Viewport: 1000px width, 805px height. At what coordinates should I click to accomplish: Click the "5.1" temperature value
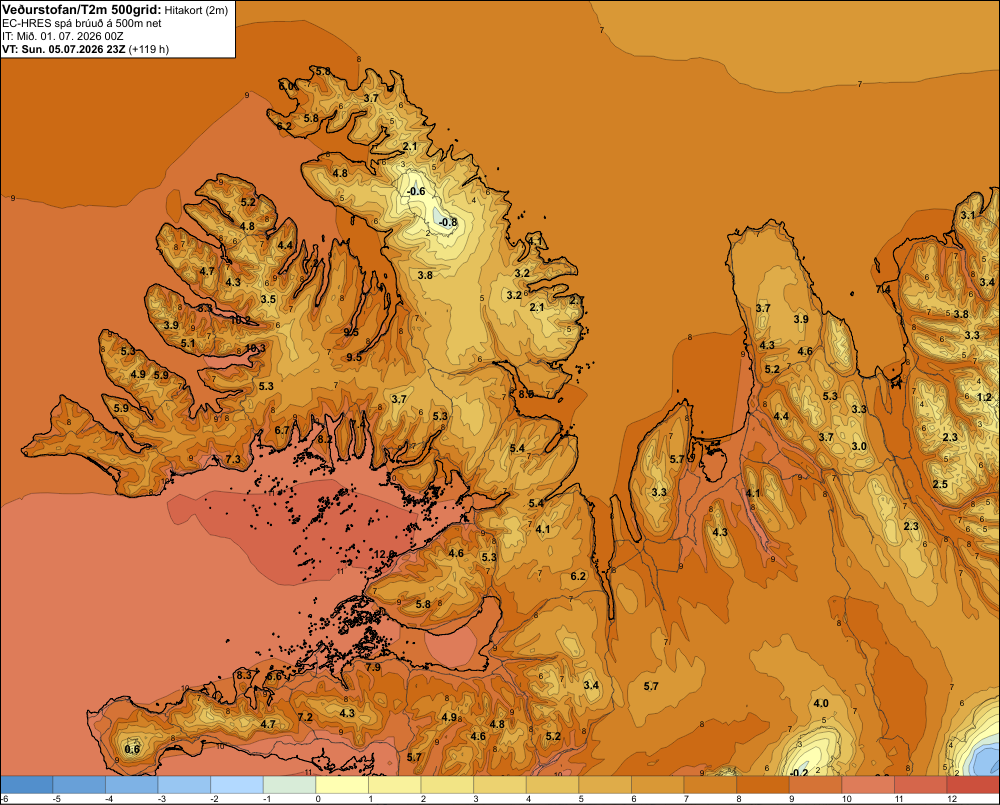(188, 343)
